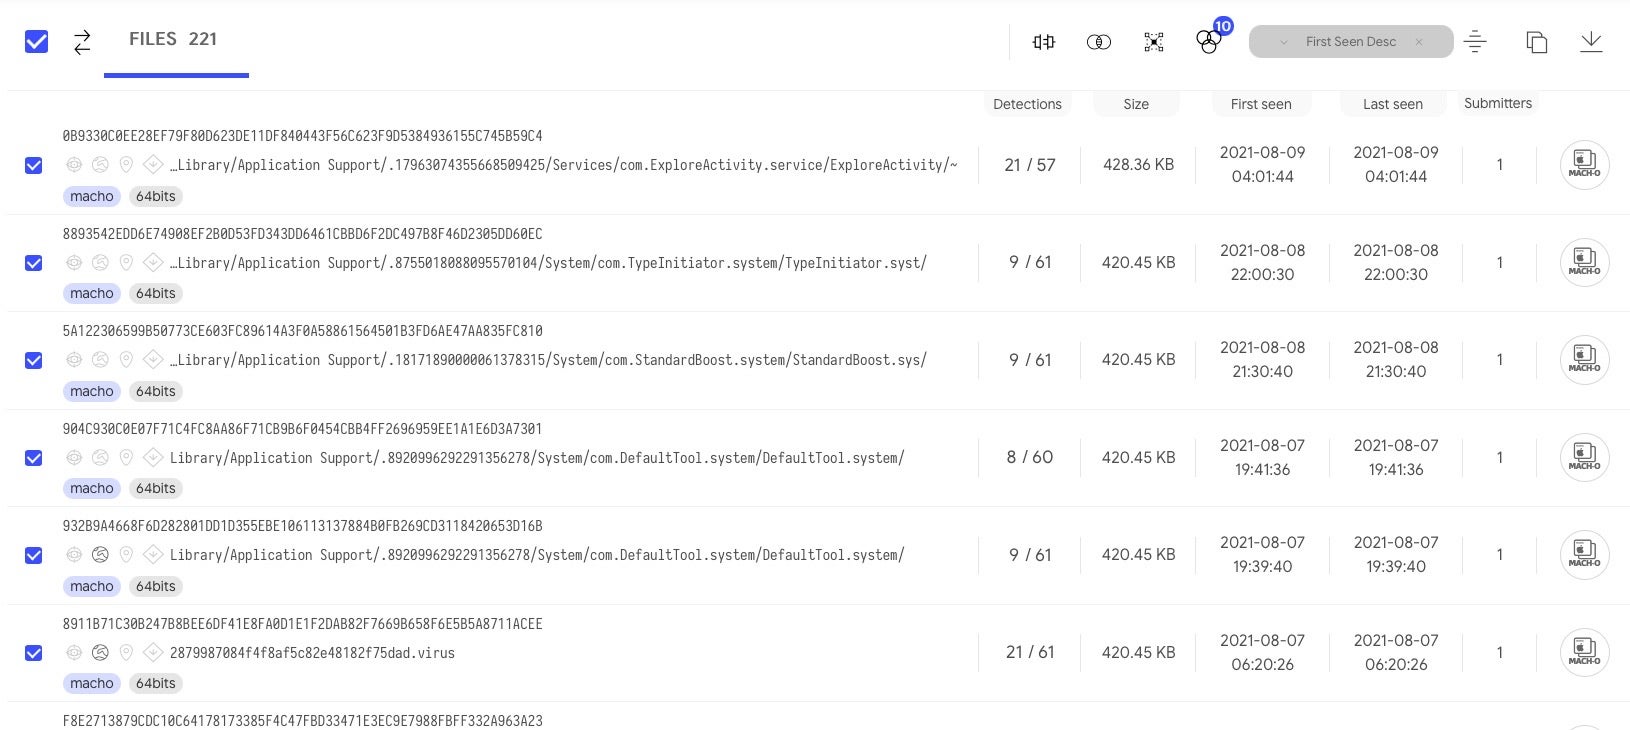Click MACH-O file type icon for ExploreActivity row
Screen dimensions: 1630x730
(x=1584, y=165)
